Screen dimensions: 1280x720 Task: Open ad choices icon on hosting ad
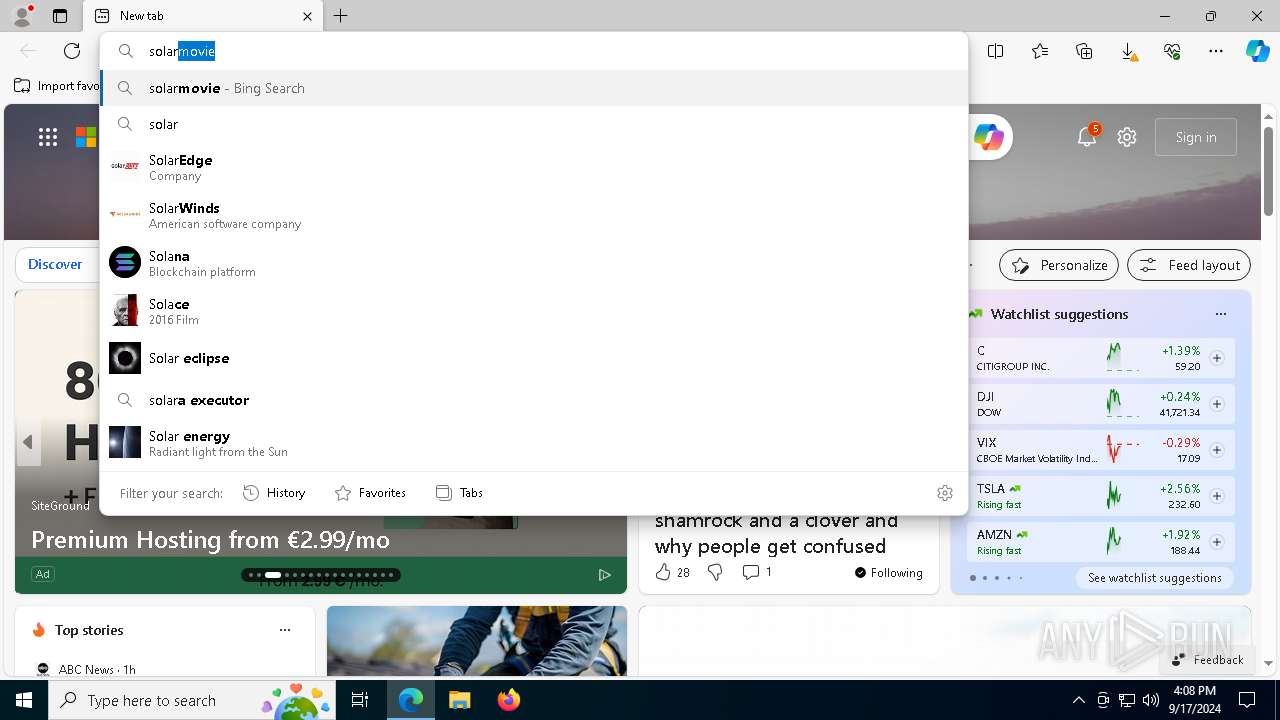coord(604,575)
